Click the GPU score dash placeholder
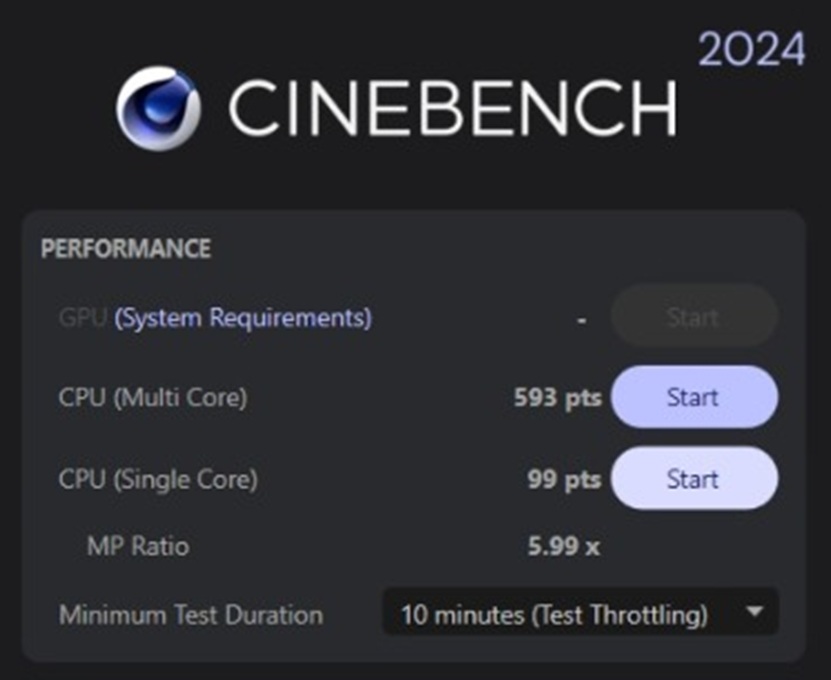Viewport: 831px width, 680px height. pyautogui.click(x=581, y=320)
